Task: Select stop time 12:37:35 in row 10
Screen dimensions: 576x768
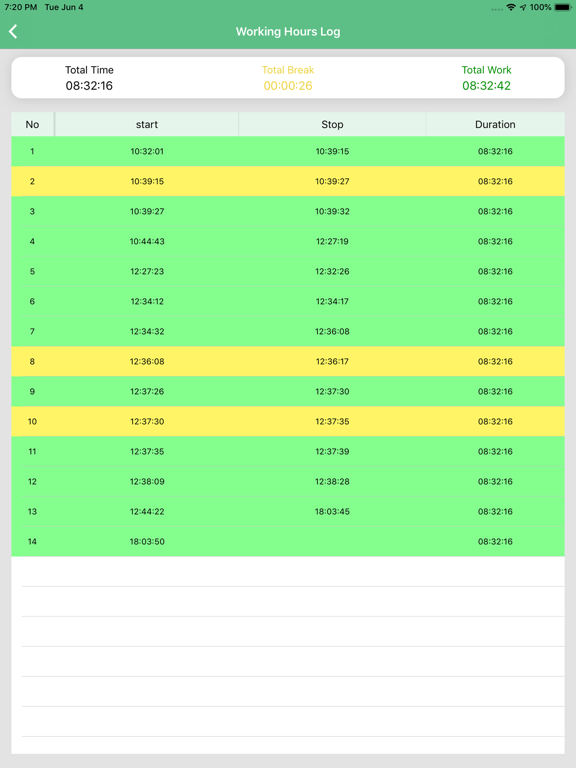Action: (332, 422)
